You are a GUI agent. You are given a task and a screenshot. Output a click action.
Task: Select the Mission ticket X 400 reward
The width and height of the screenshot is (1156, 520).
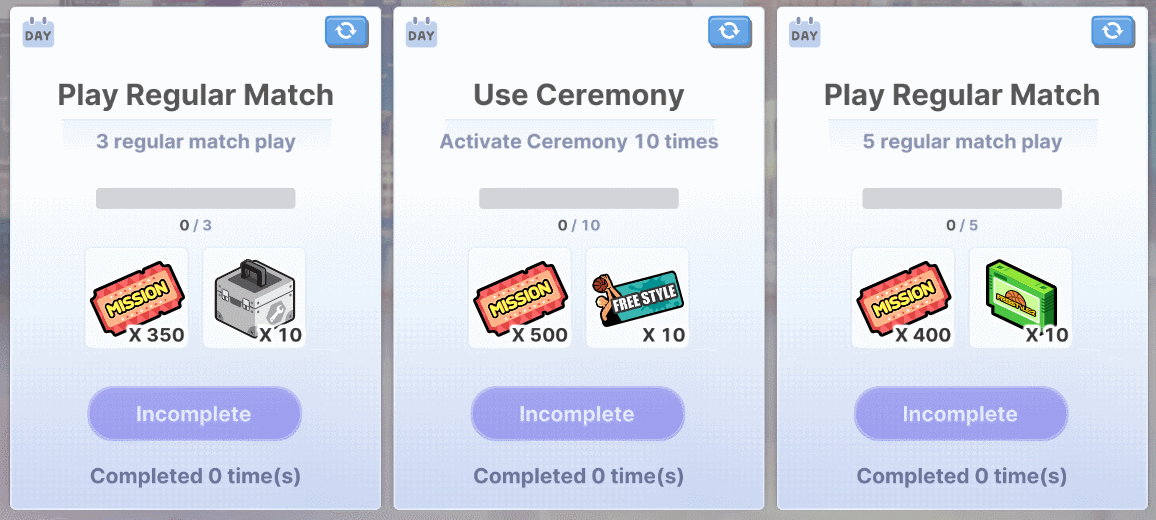pos(903,298)
